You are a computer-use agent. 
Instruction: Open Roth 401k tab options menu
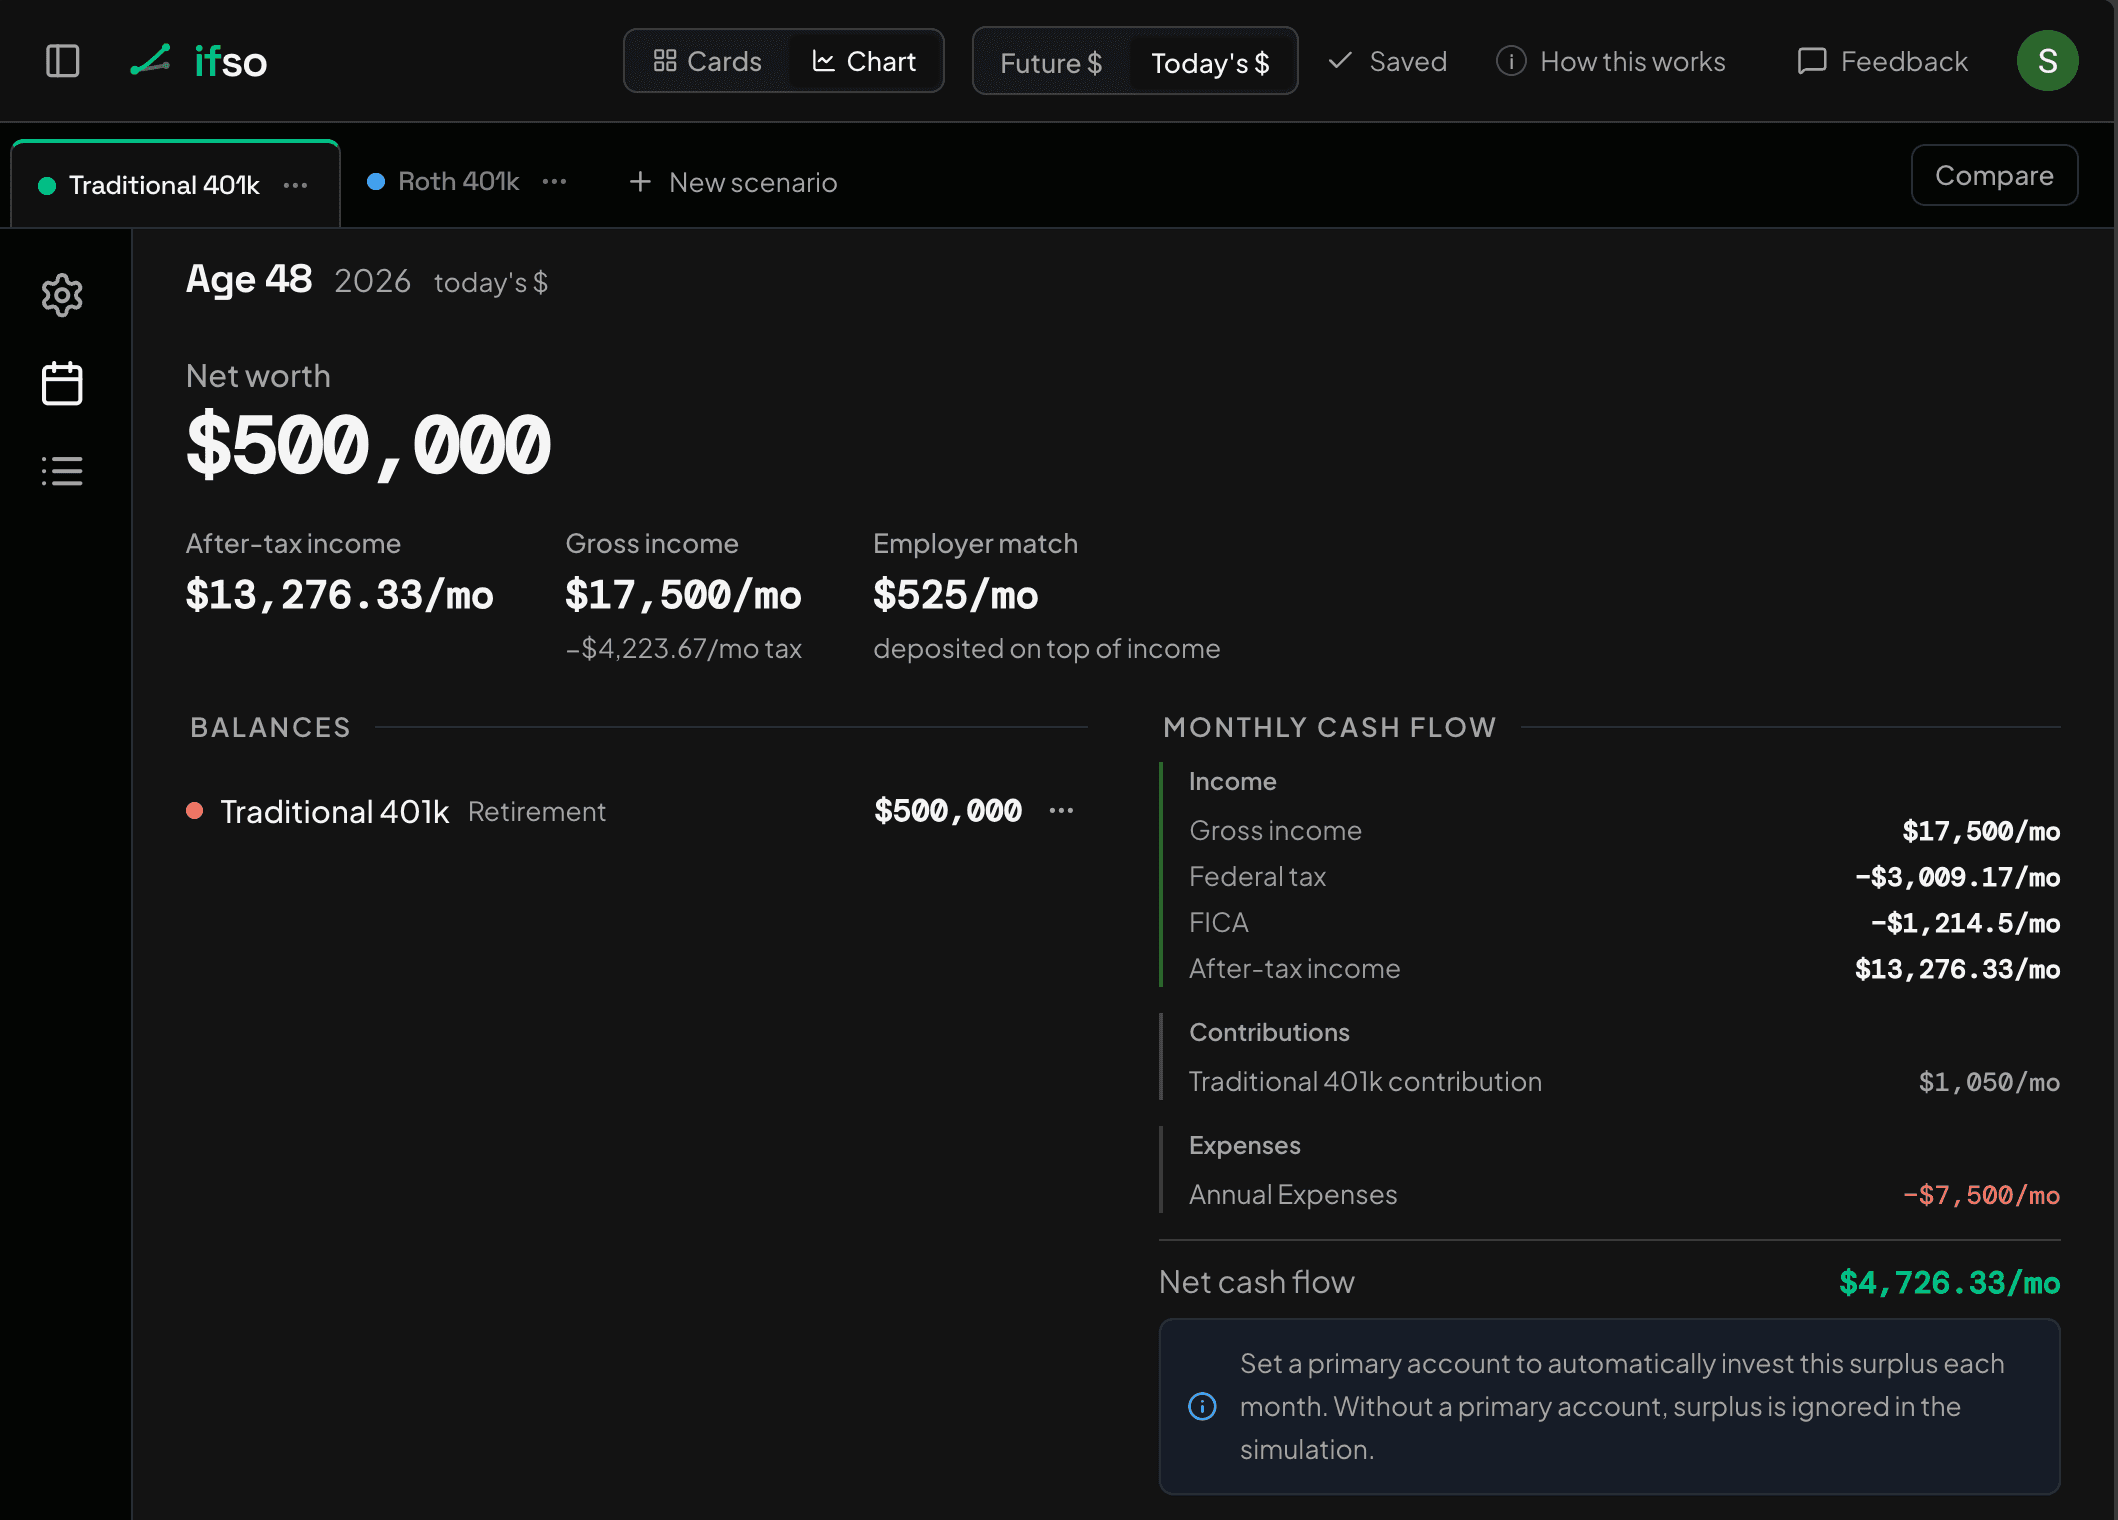tap(554, 181)
